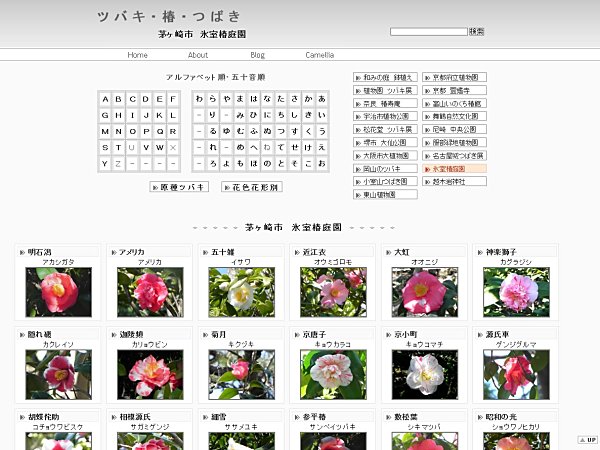Select letter K in alphabet index
This screenshot has width=600, height=450.
160,115
